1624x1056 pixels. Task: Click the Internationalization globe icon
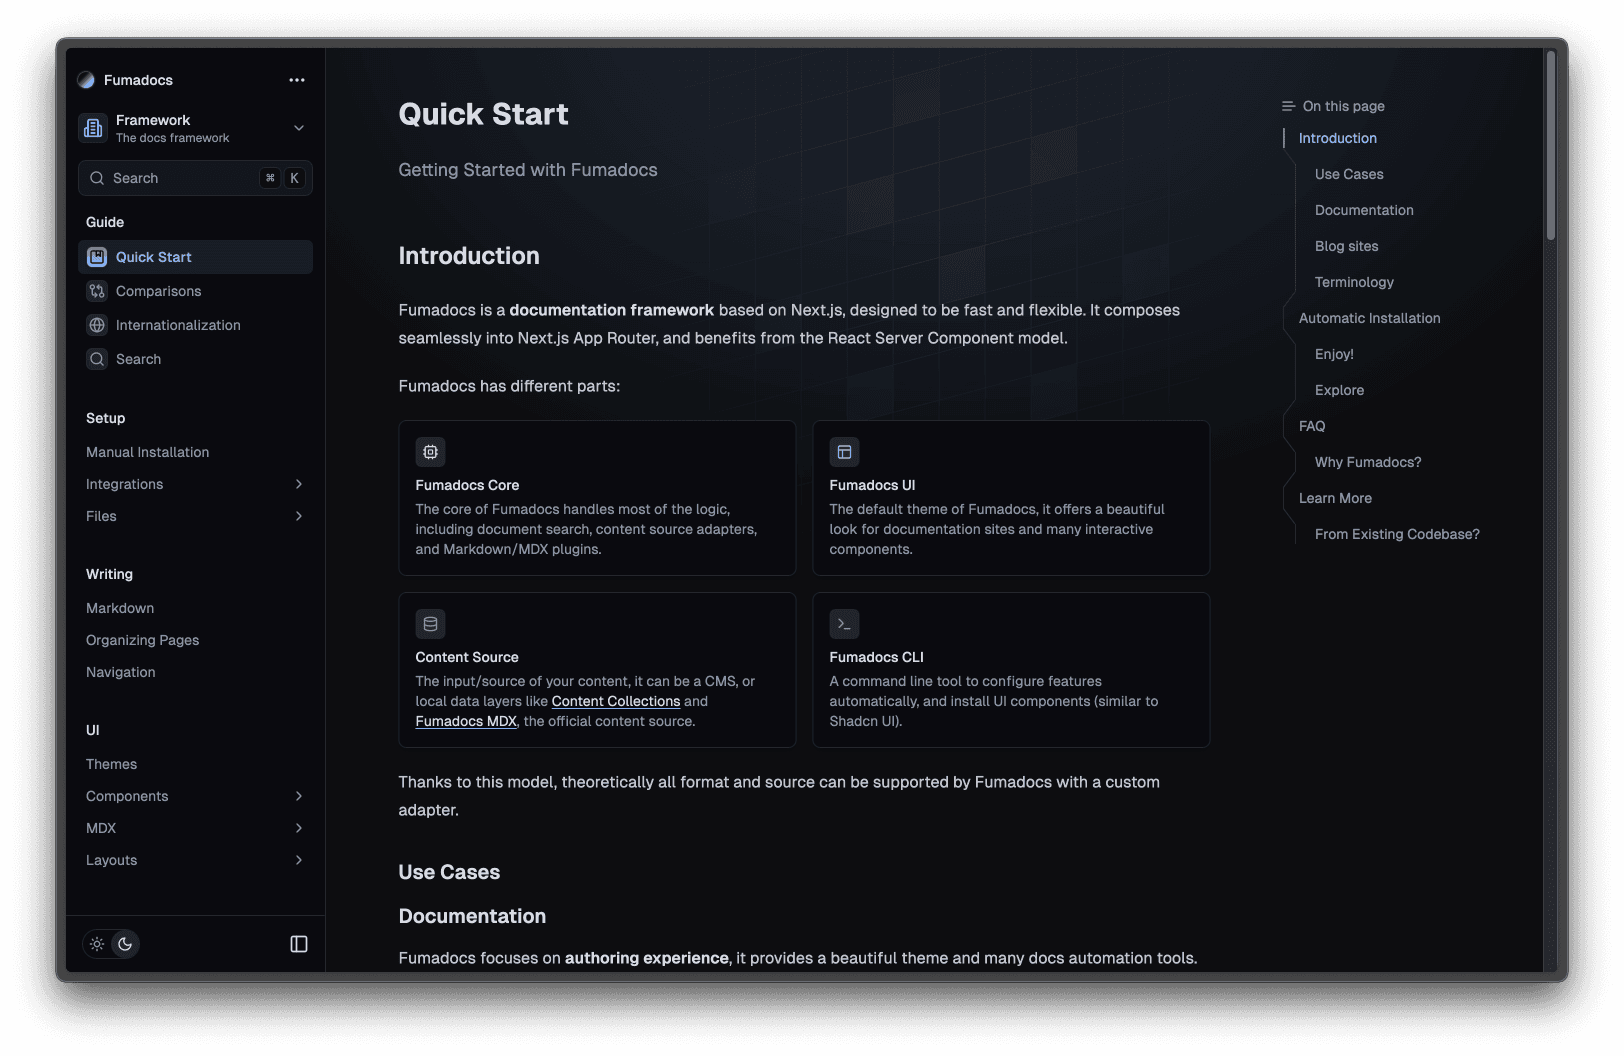(97, 325)
